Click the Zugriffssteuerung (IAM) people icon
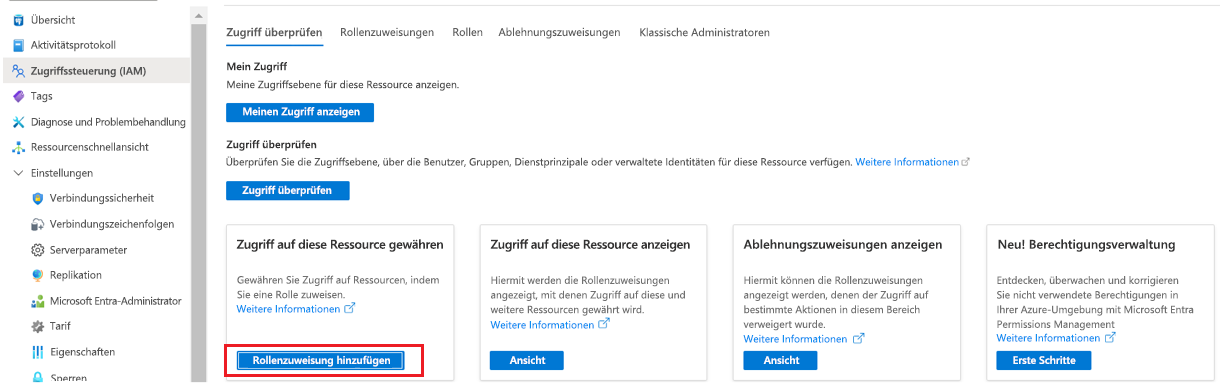 [18, 71]
